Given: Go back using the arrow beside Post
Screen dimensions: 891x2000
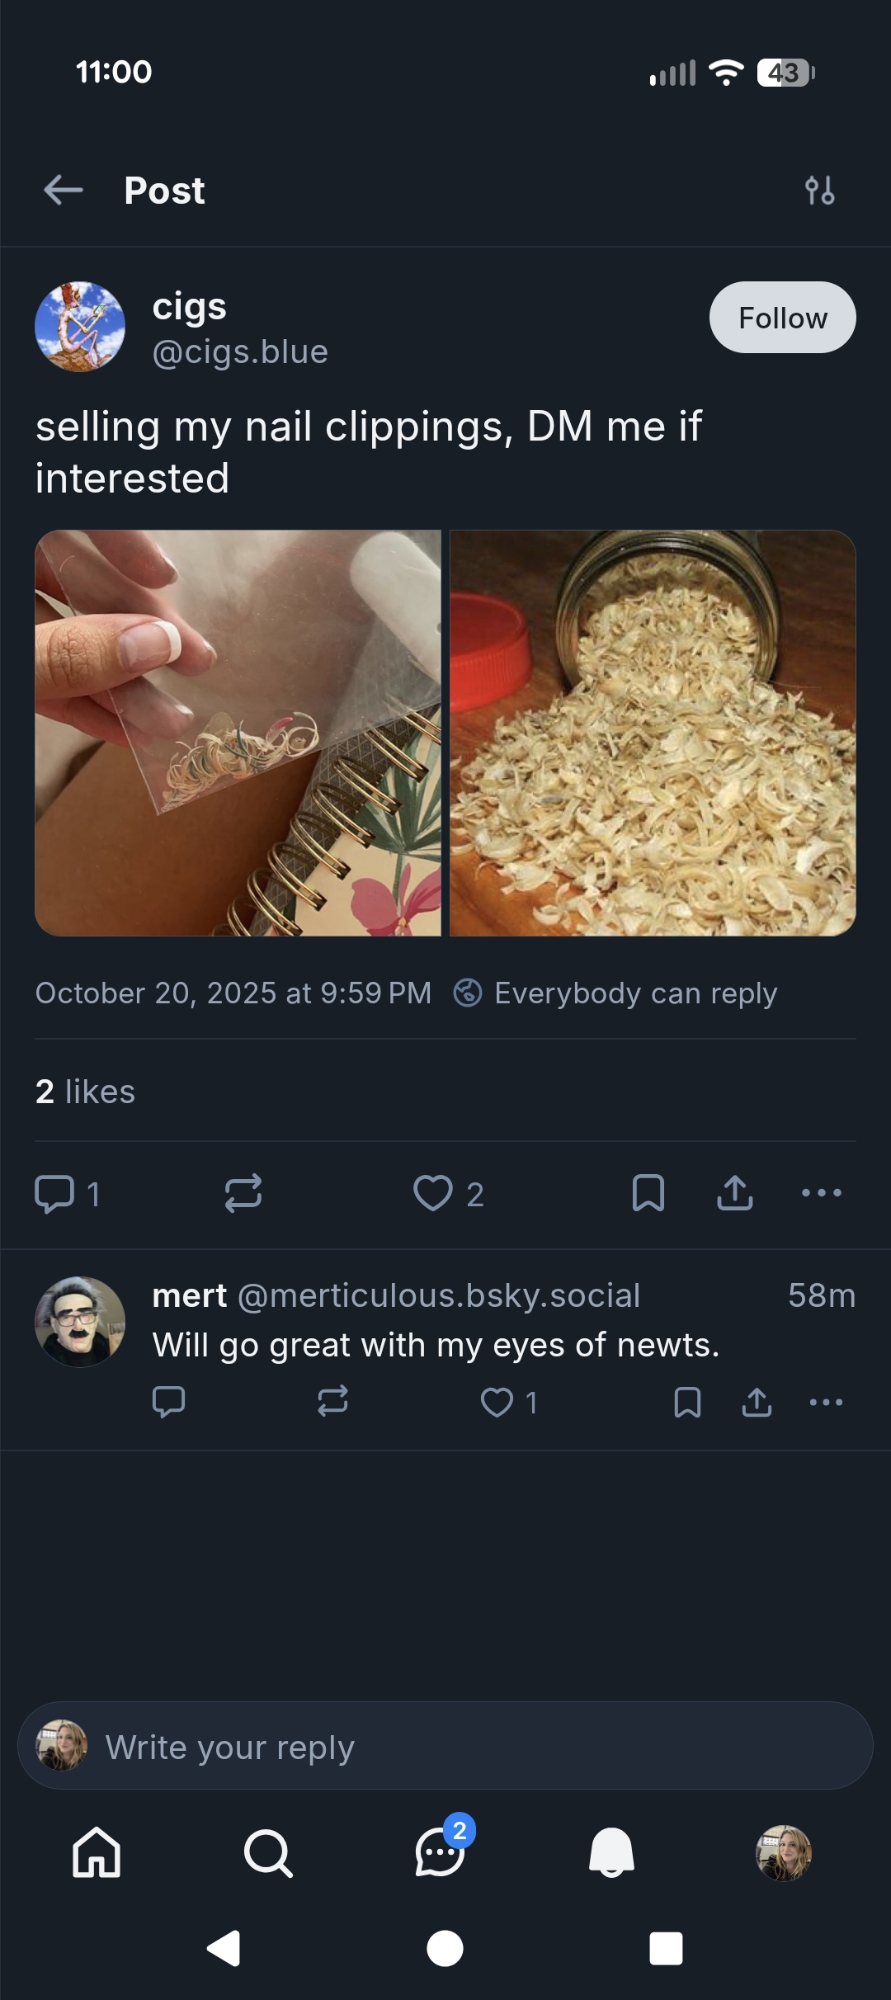Looking at the screenshot, I should [x=63, y=190].
